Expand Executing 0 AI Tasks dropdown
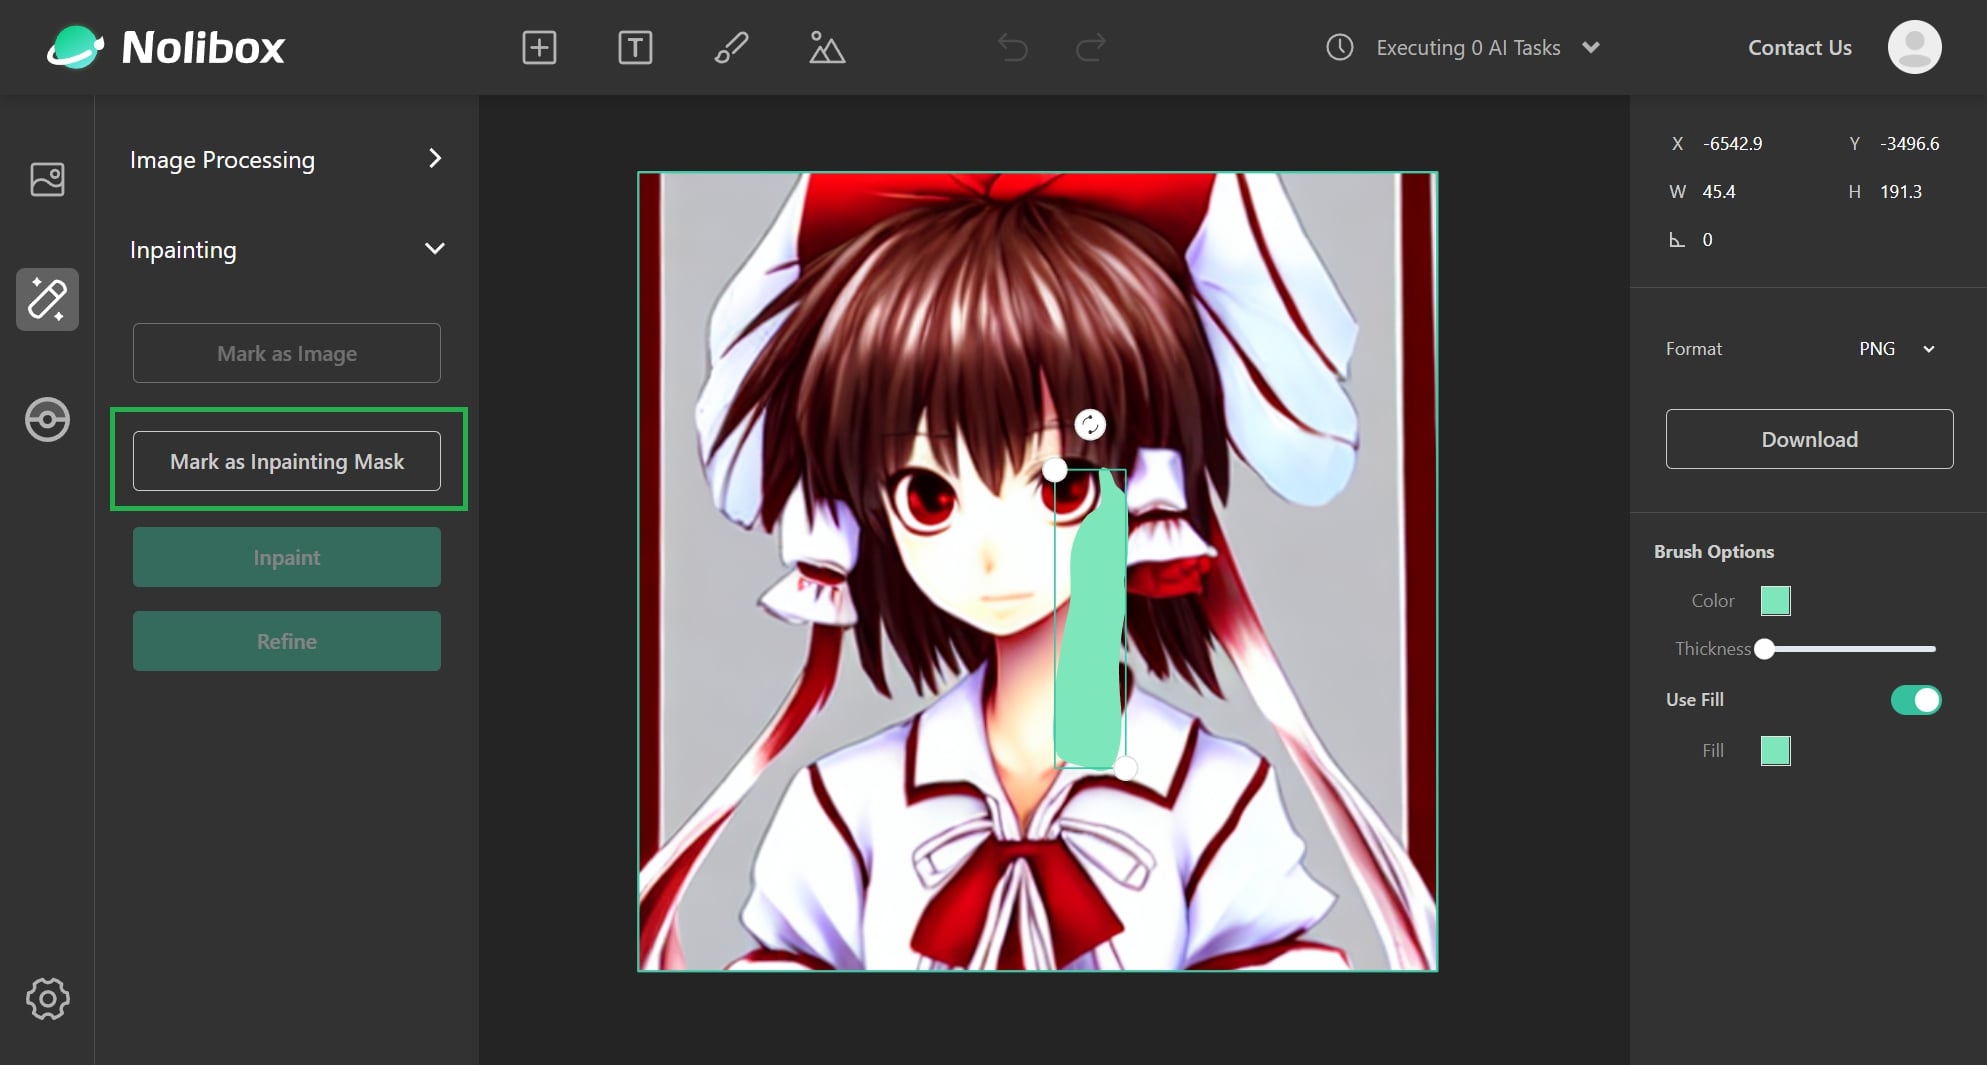The width and height of the screenshot is (1987, 1065). (x=1591, y=47)
